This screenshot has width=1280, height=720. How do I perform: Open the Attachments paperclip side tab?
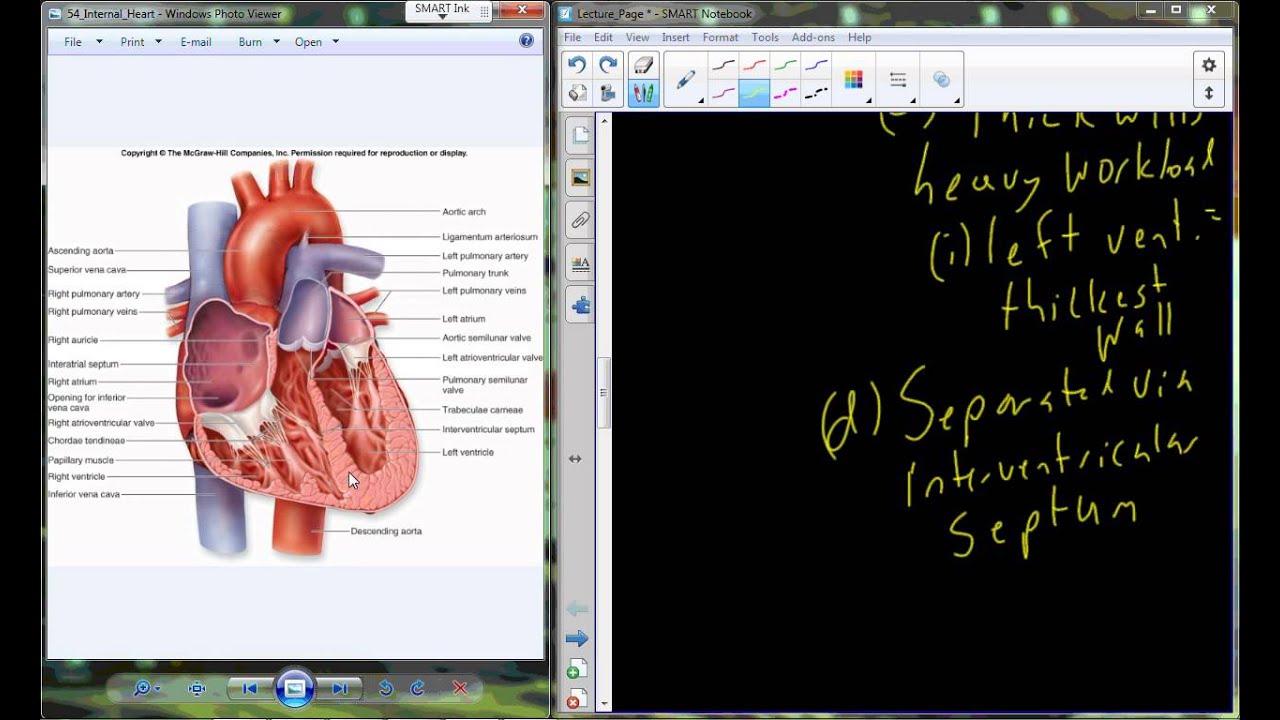[580, 221]
